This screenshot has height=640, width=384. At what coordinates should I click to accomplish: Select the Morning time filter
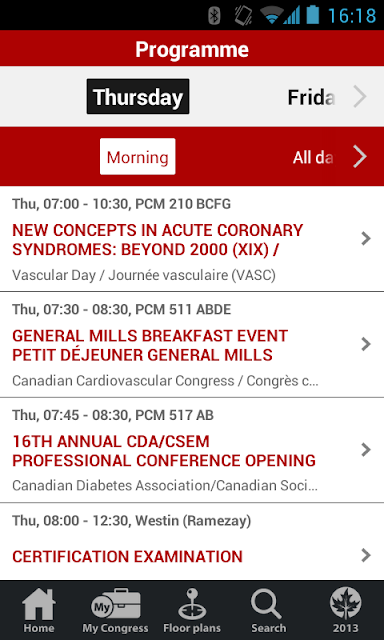138,157
